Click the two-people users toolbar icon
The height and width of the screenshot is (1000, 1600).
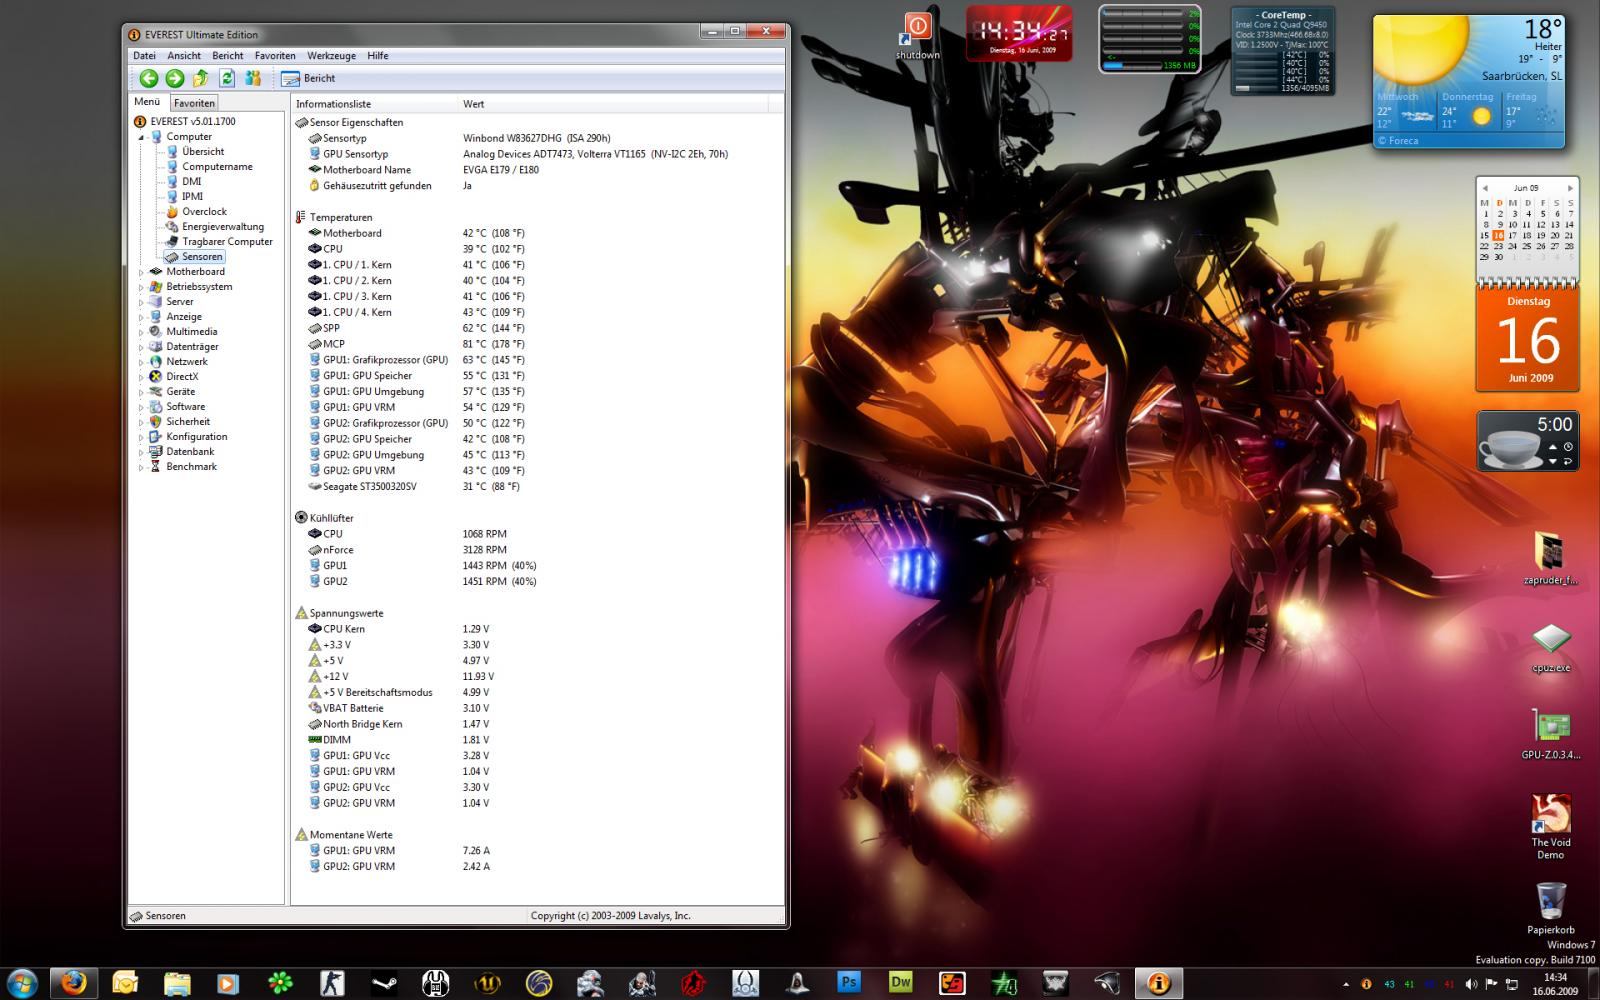coord(253,78)
